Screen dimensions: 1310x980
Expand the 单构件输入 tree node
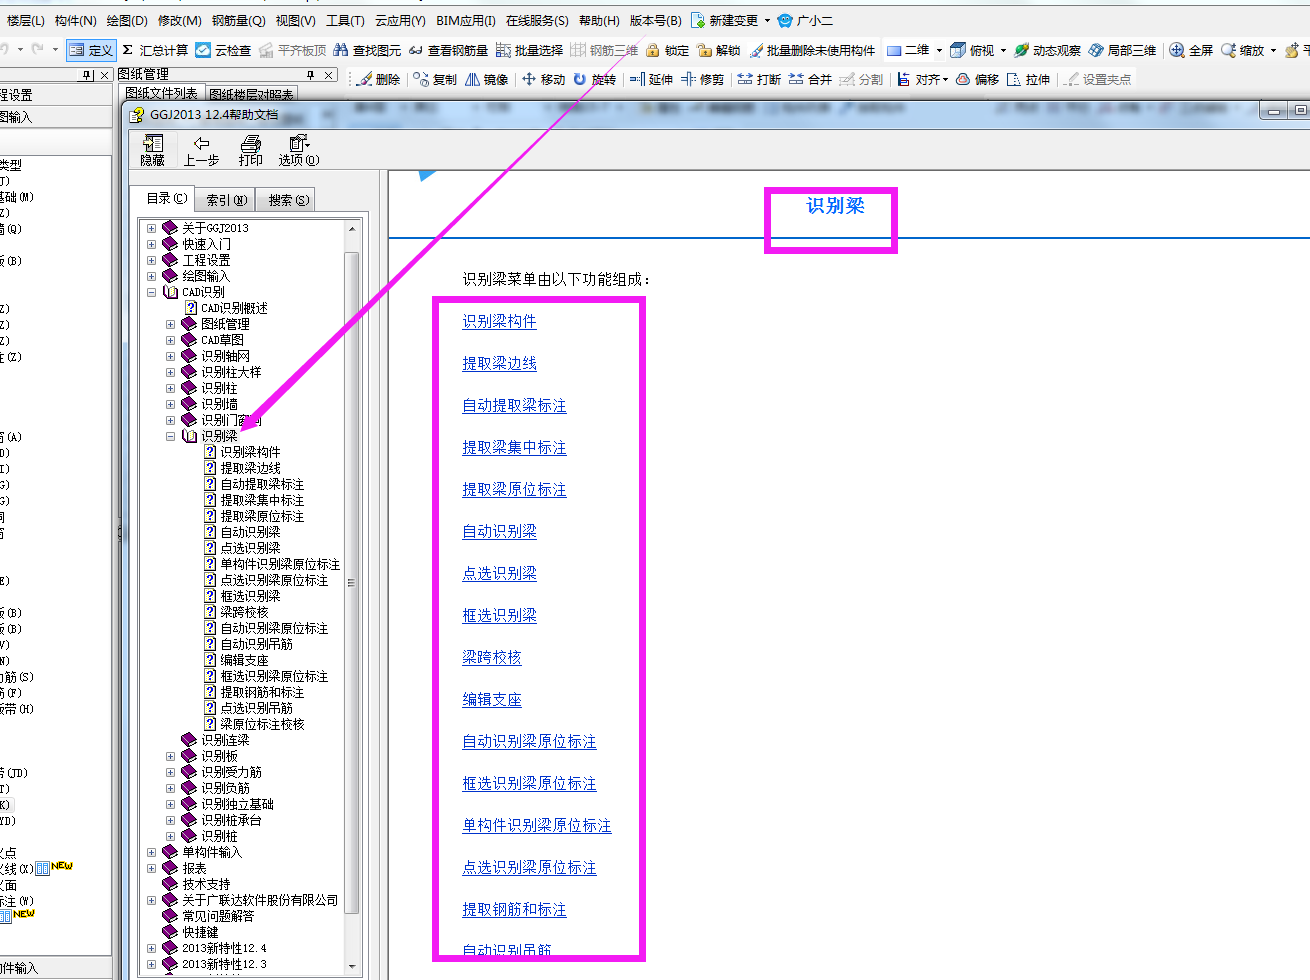click(151, 852)
